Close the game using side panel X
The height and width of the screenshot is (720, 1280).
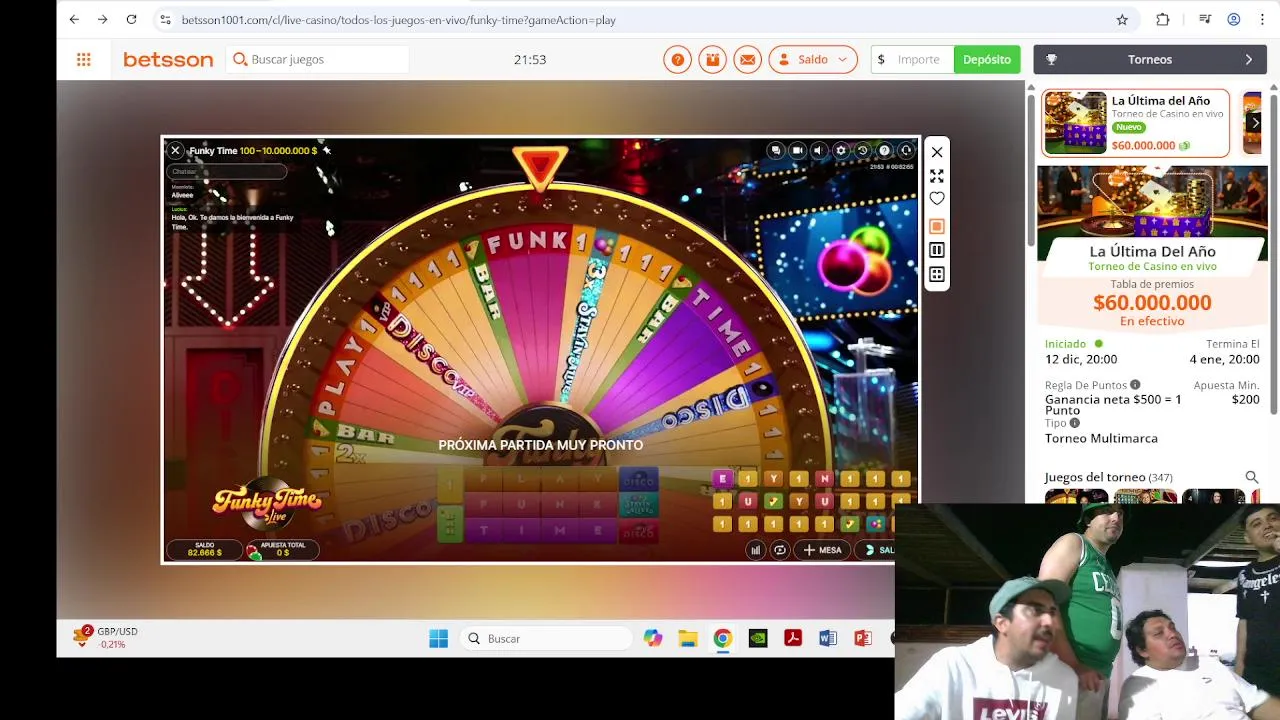point(937,152)
